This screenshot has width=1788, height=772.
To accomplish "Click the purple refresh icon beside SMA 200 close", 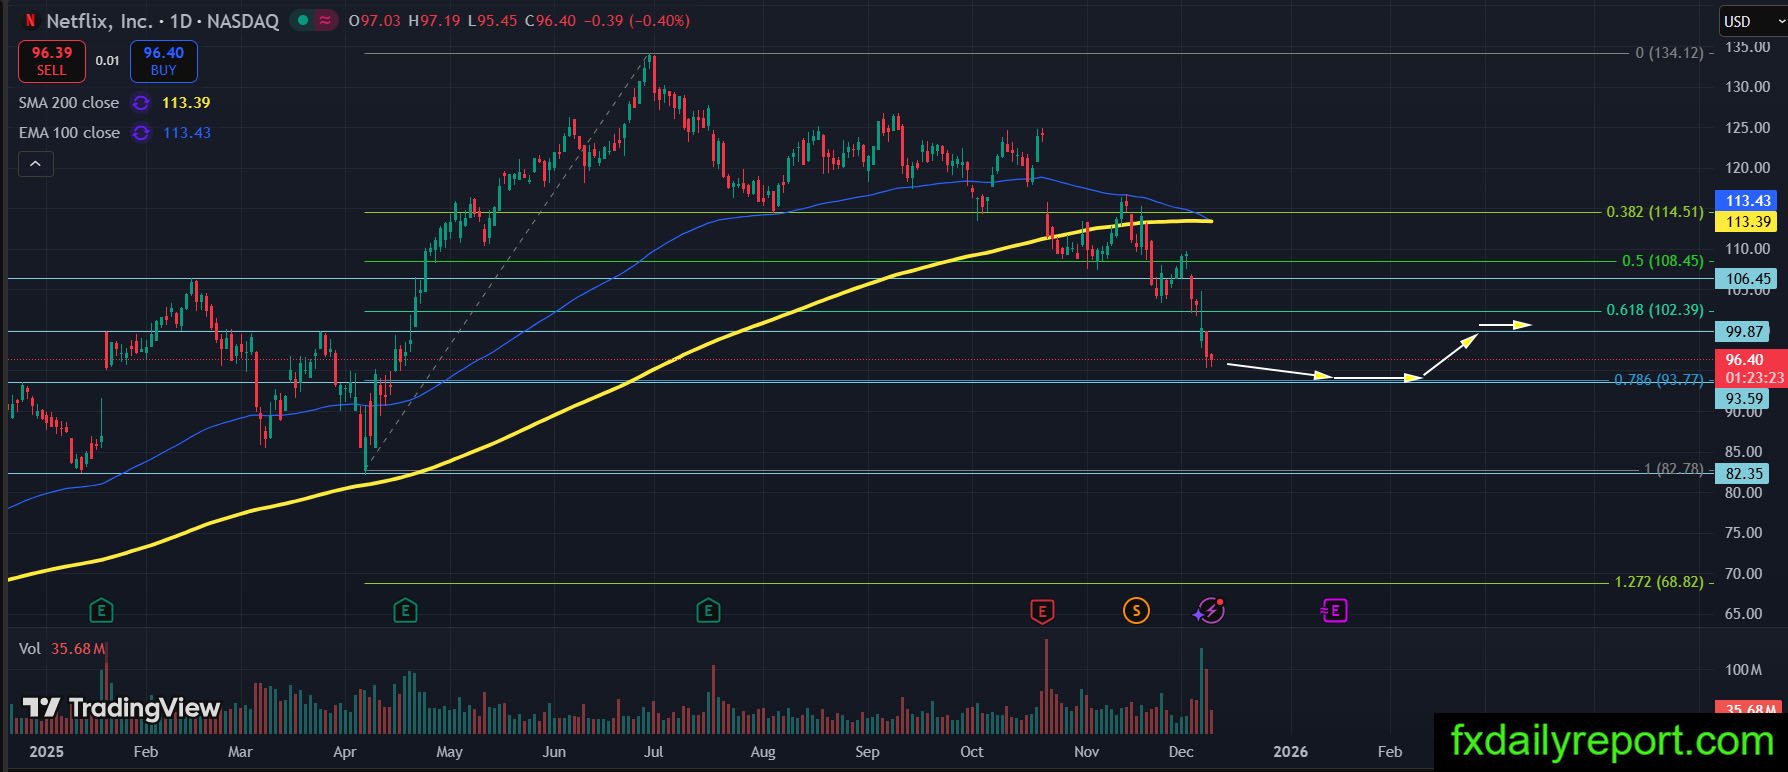I will coord(141,103).
